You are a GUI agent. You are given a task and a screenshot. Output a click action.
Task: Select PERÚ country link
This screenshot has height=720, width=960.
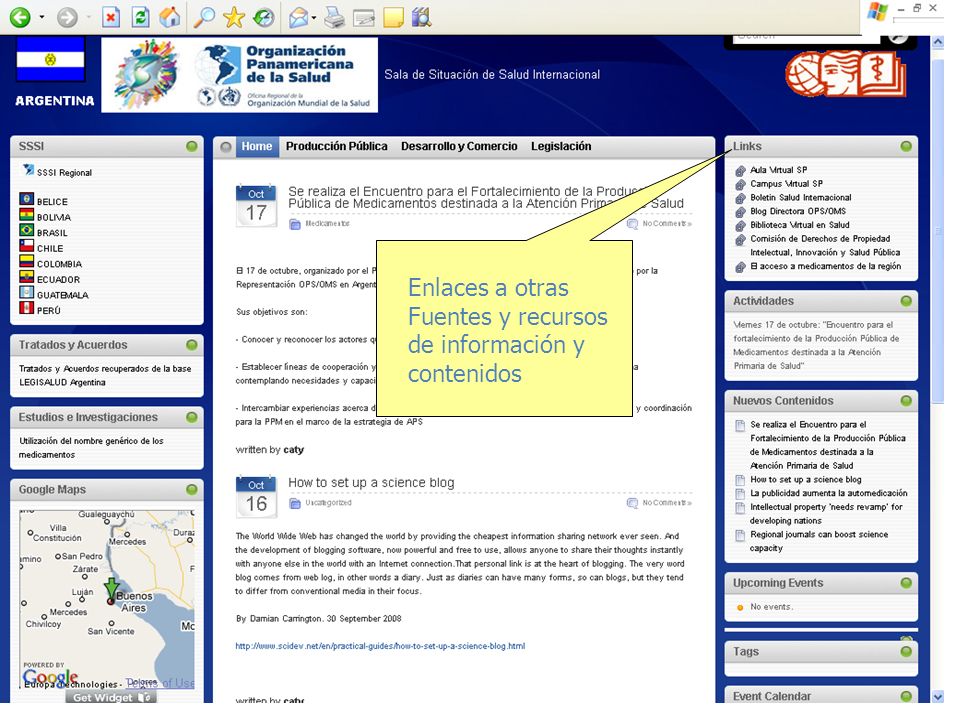point(48,311)
